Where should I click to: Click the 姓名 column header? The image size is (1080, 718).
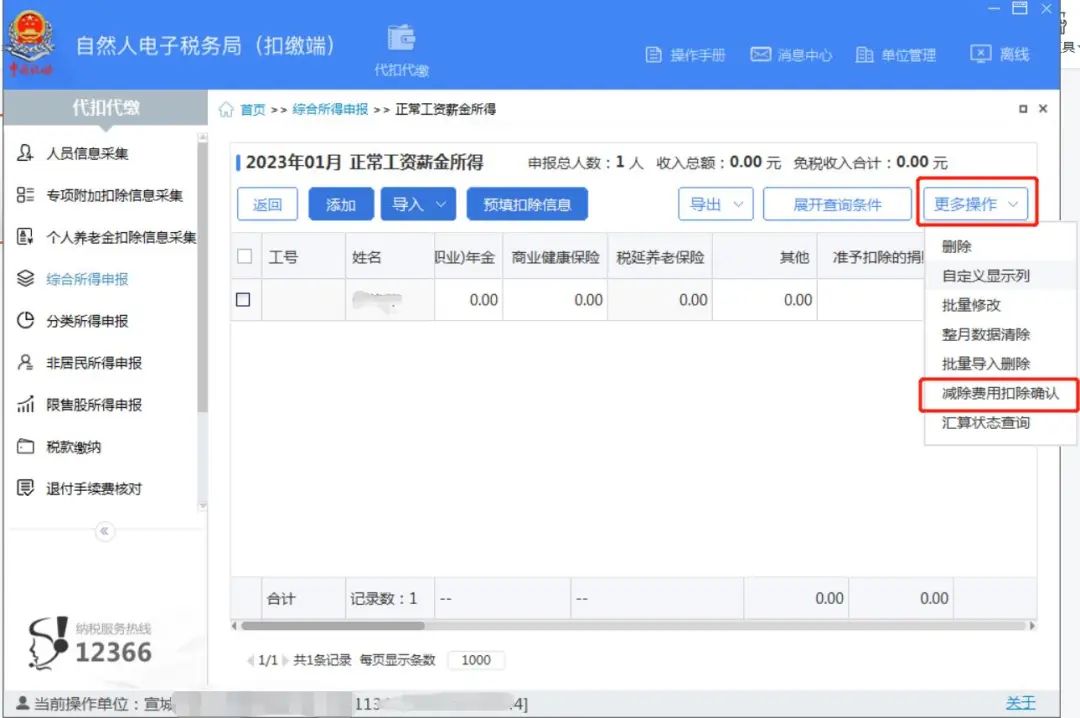390,256
